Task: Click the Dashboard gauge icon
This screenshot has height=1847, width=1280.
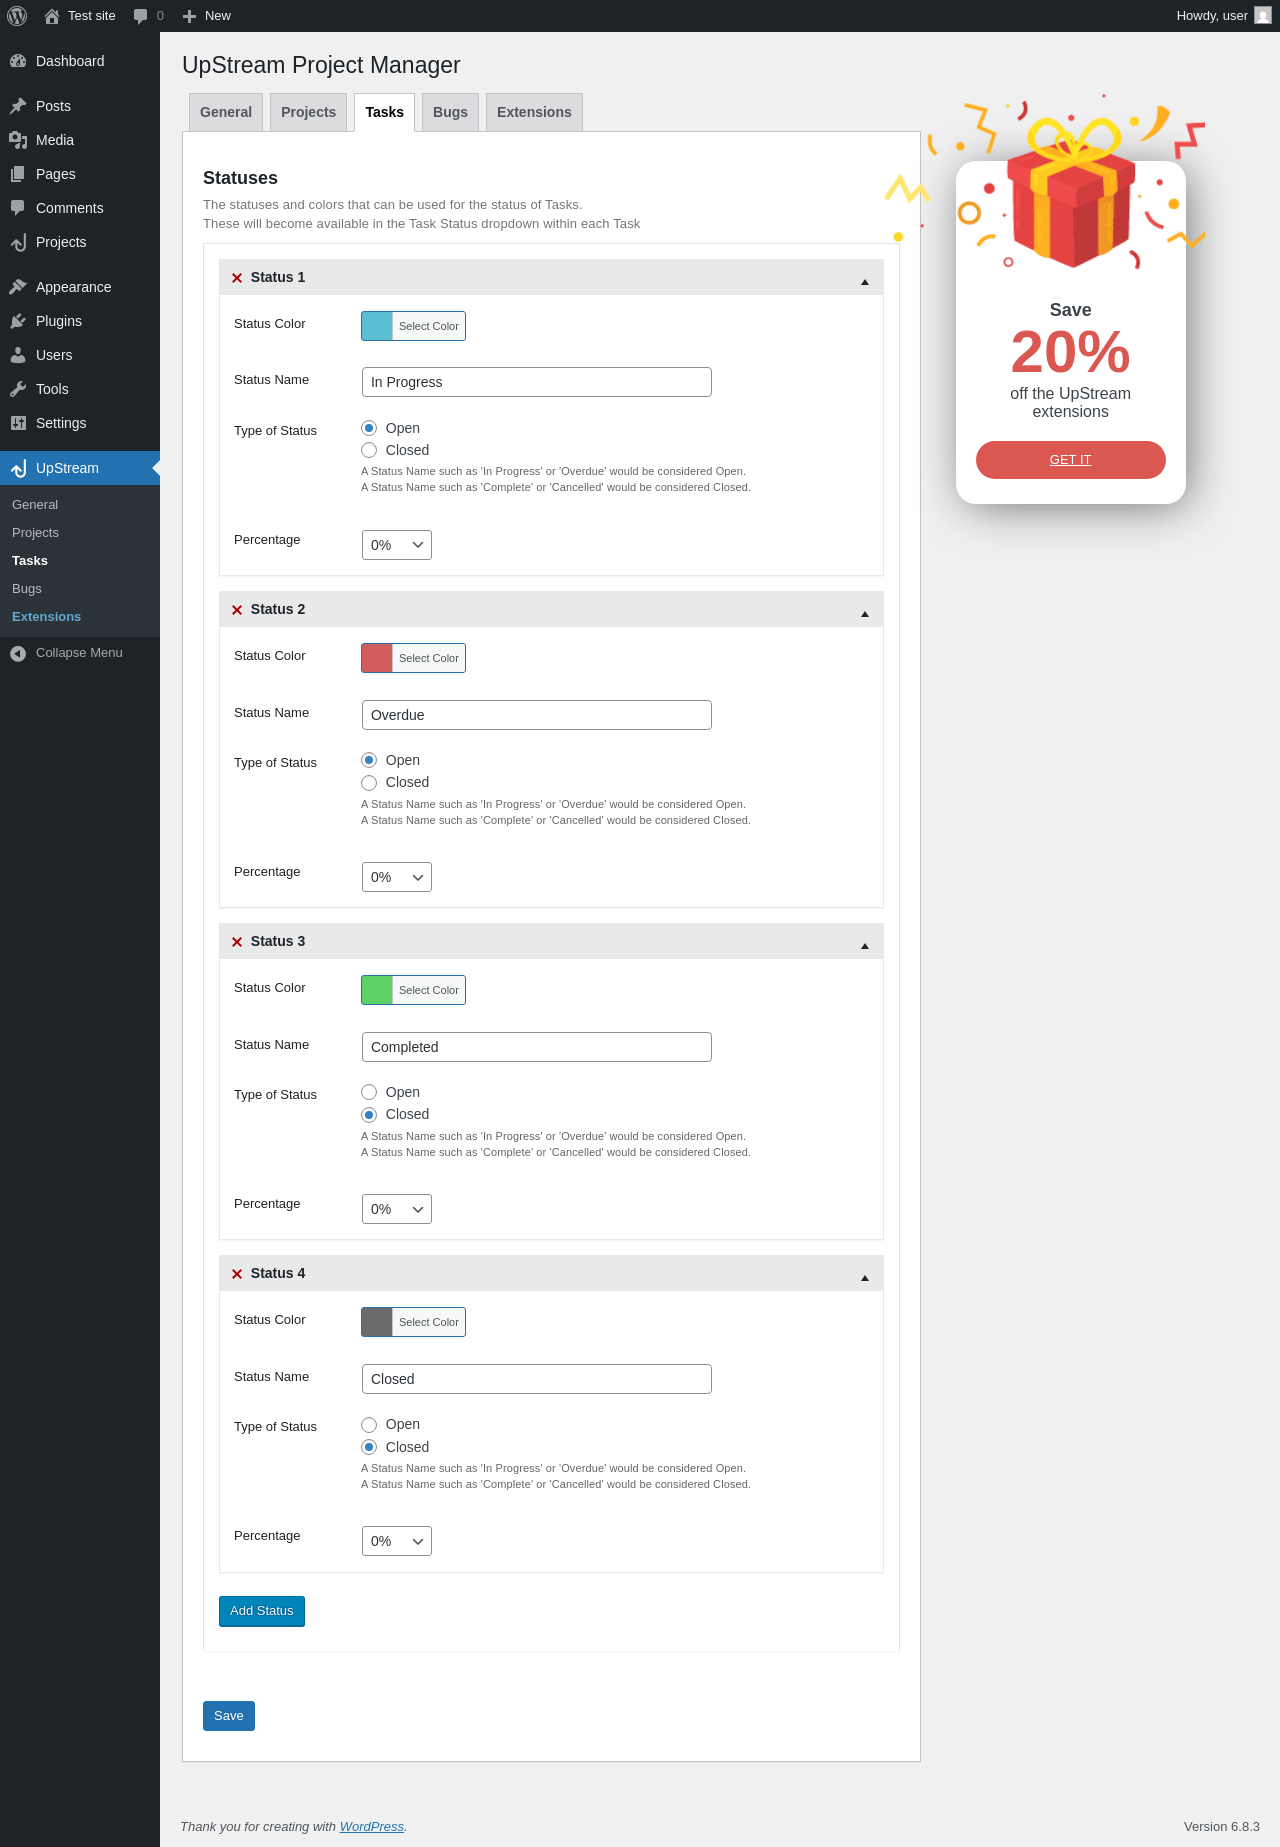Action: click(18, 61)
